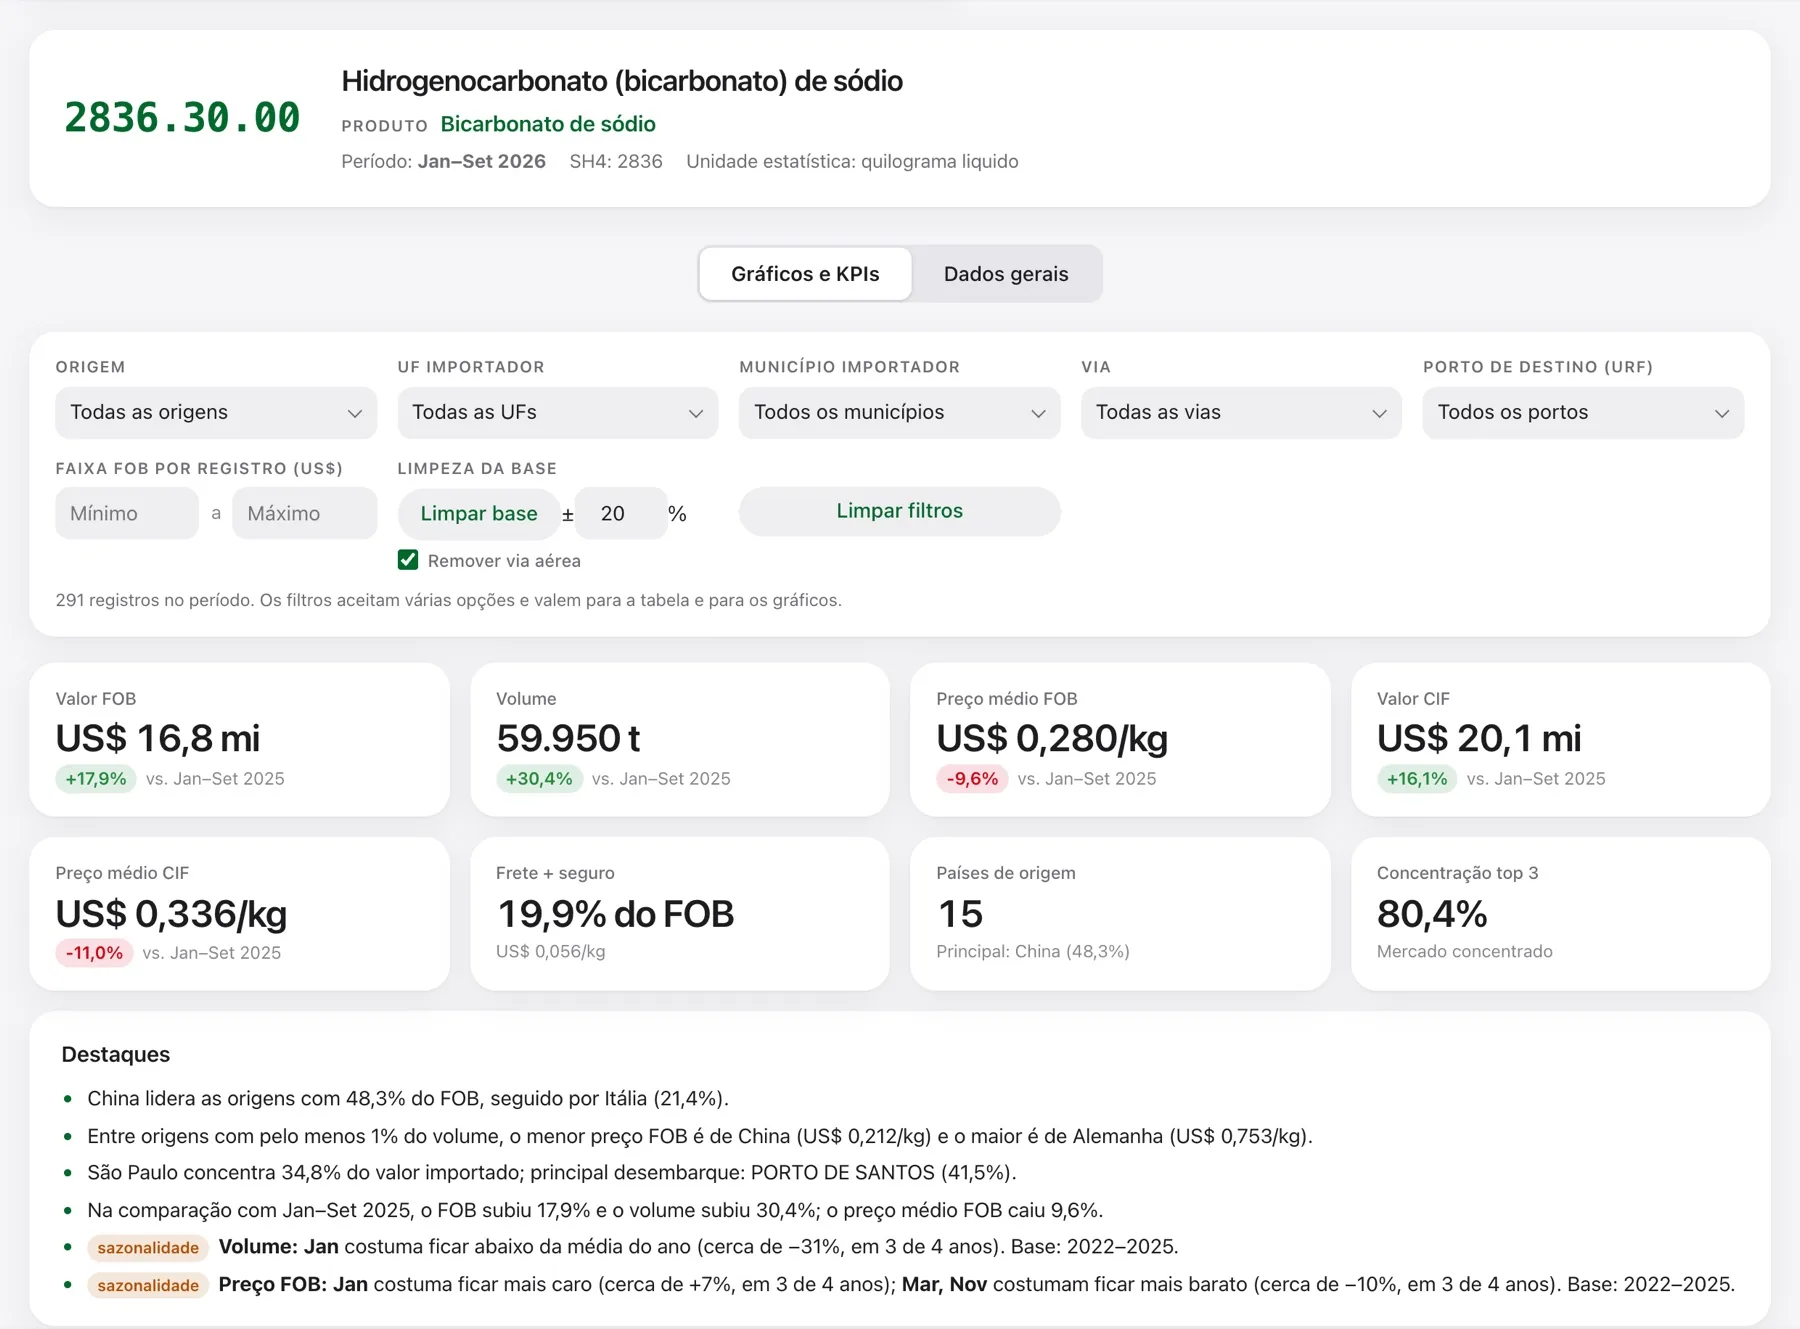
Task: Click the Limpar filtros button
Action: click(900, 511)
